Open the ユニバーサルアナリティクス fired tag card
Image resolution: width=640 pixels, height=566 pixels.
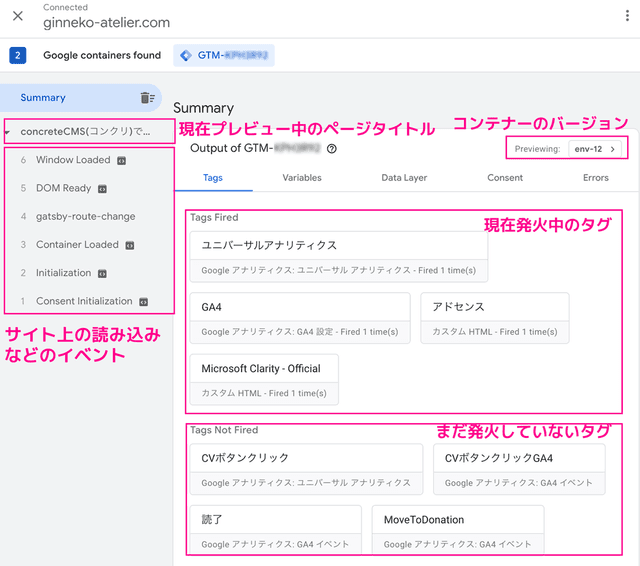339,257
